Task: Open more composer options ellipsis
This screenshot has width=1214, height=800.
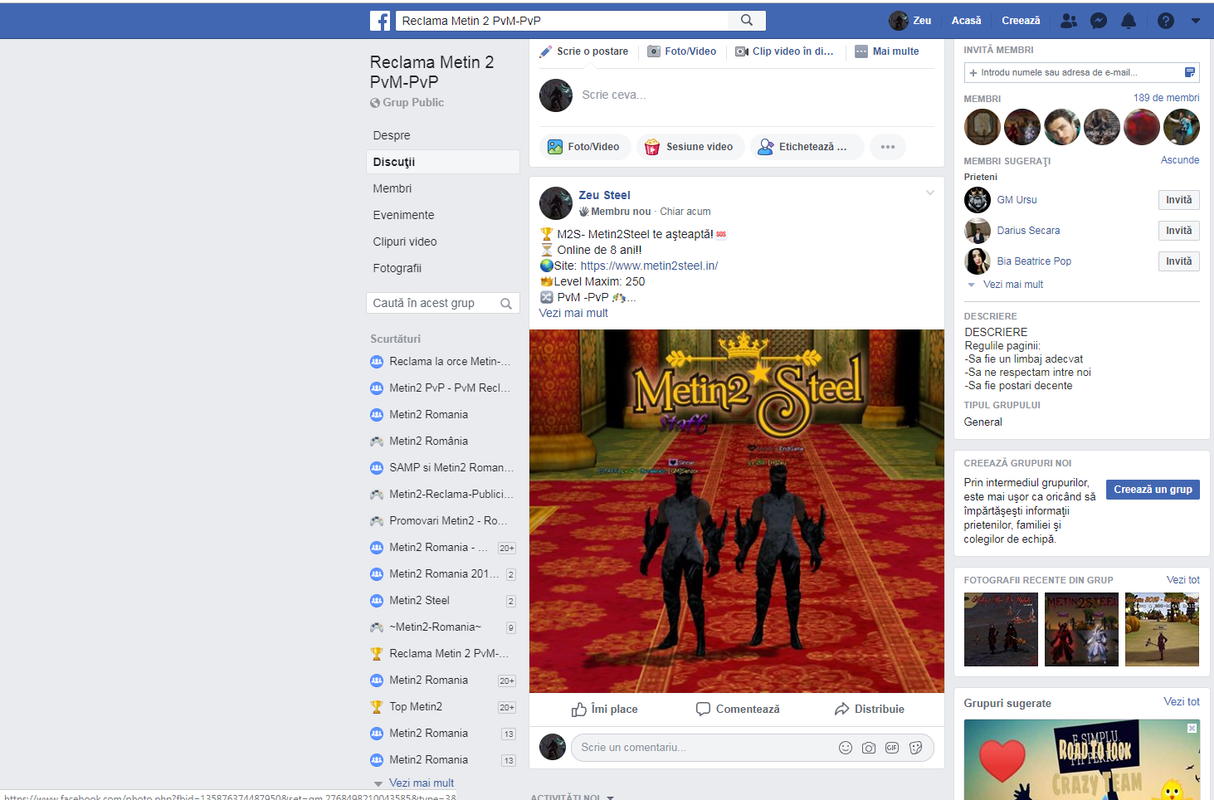Action: [887, 147]
